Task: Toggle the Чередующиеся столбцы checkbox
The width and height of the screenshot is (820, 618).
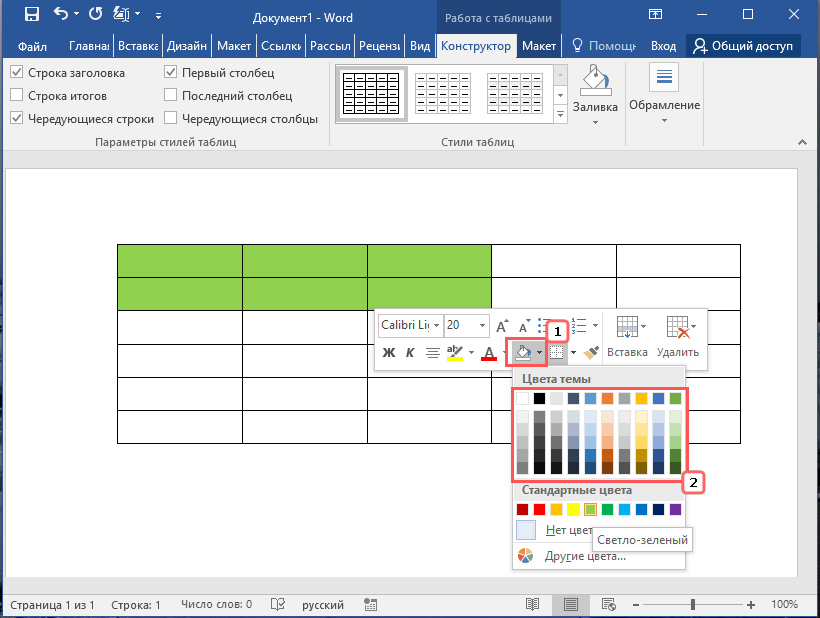Action: (x=171, y=119)
